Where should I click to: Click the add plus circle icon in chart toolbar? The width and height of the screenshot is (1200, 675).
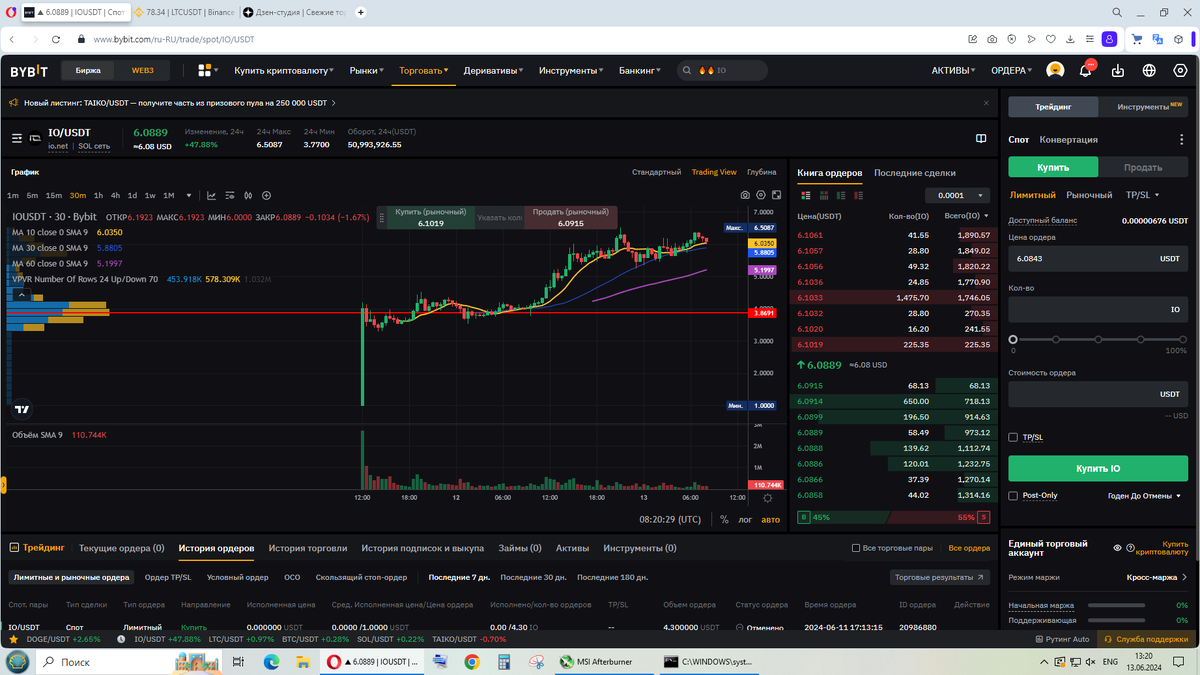click(266, 196)
